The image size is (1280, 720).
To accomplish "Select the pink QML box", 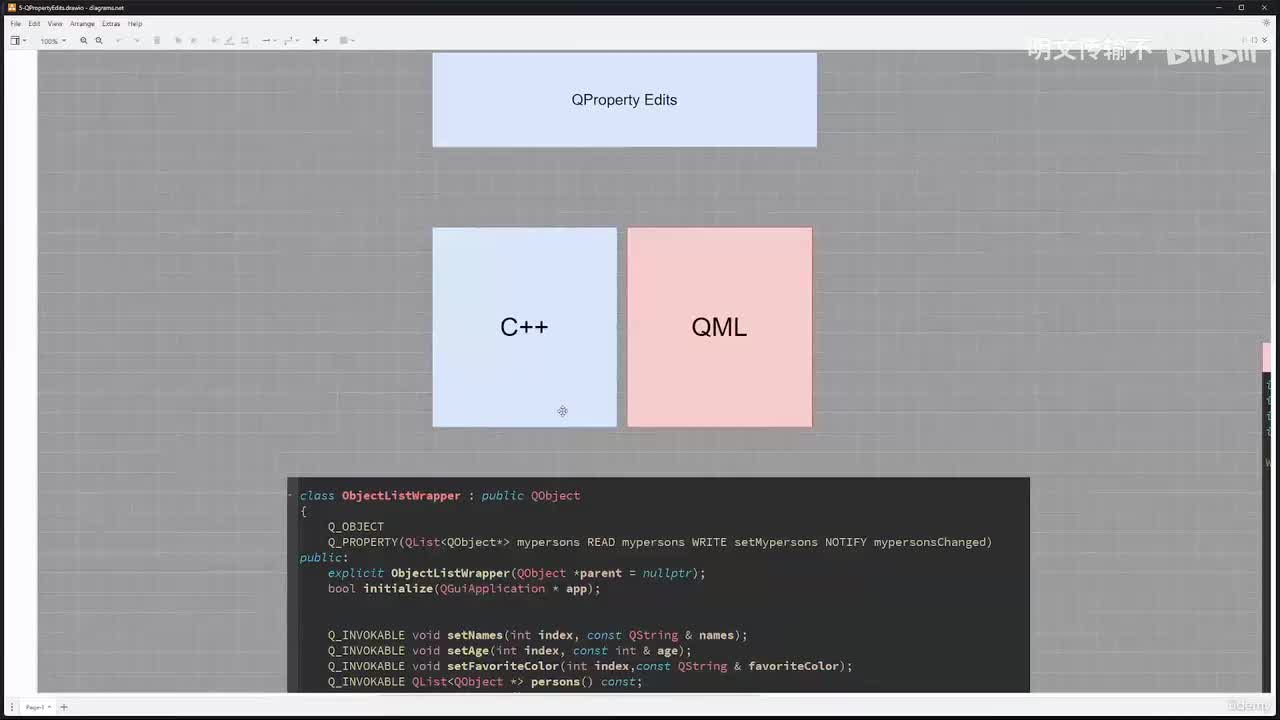I will click(x=719, y=327).
